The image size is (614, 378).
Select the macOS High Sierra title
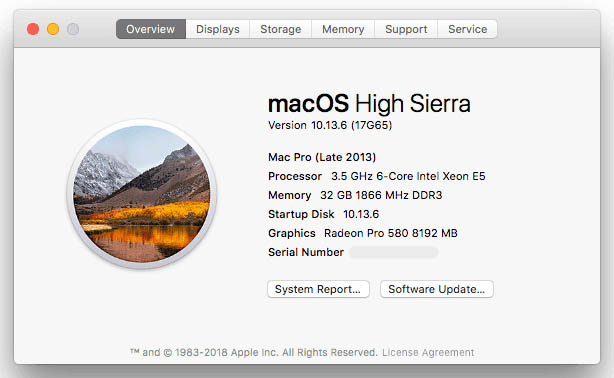tap(369, 104)
